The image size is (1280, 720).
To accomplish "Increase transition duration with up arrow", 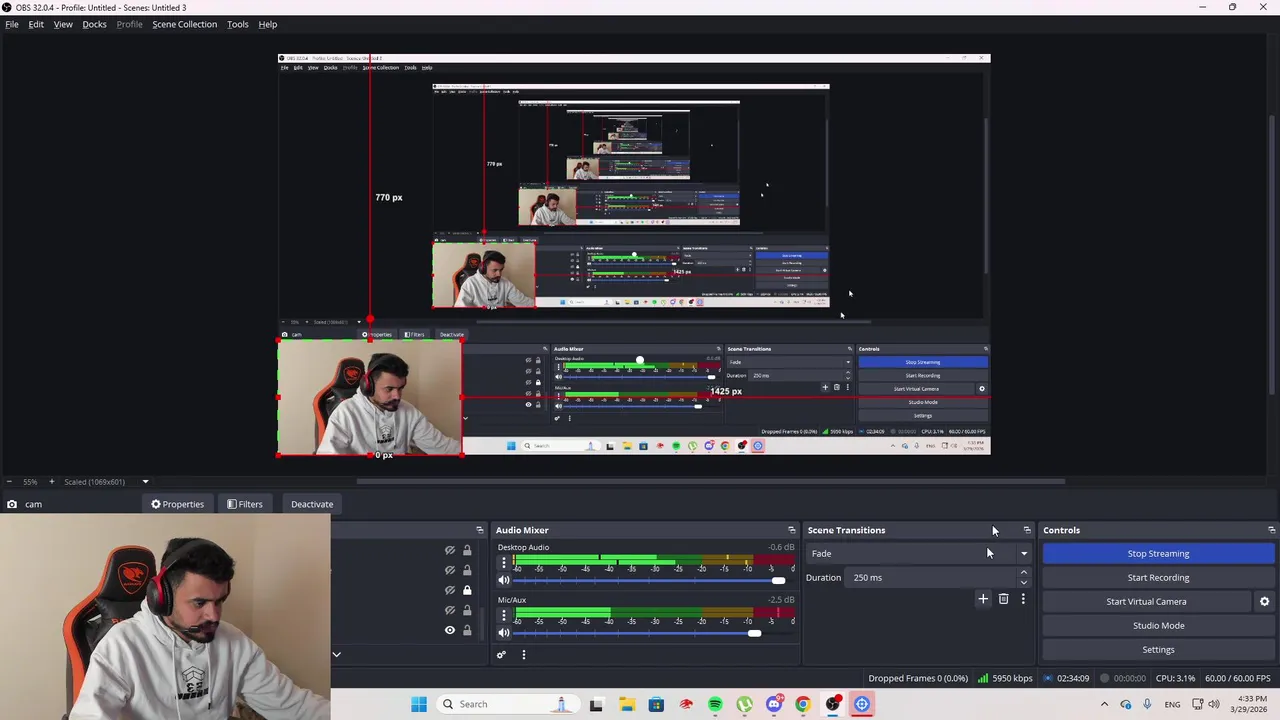I will 1023,573.
